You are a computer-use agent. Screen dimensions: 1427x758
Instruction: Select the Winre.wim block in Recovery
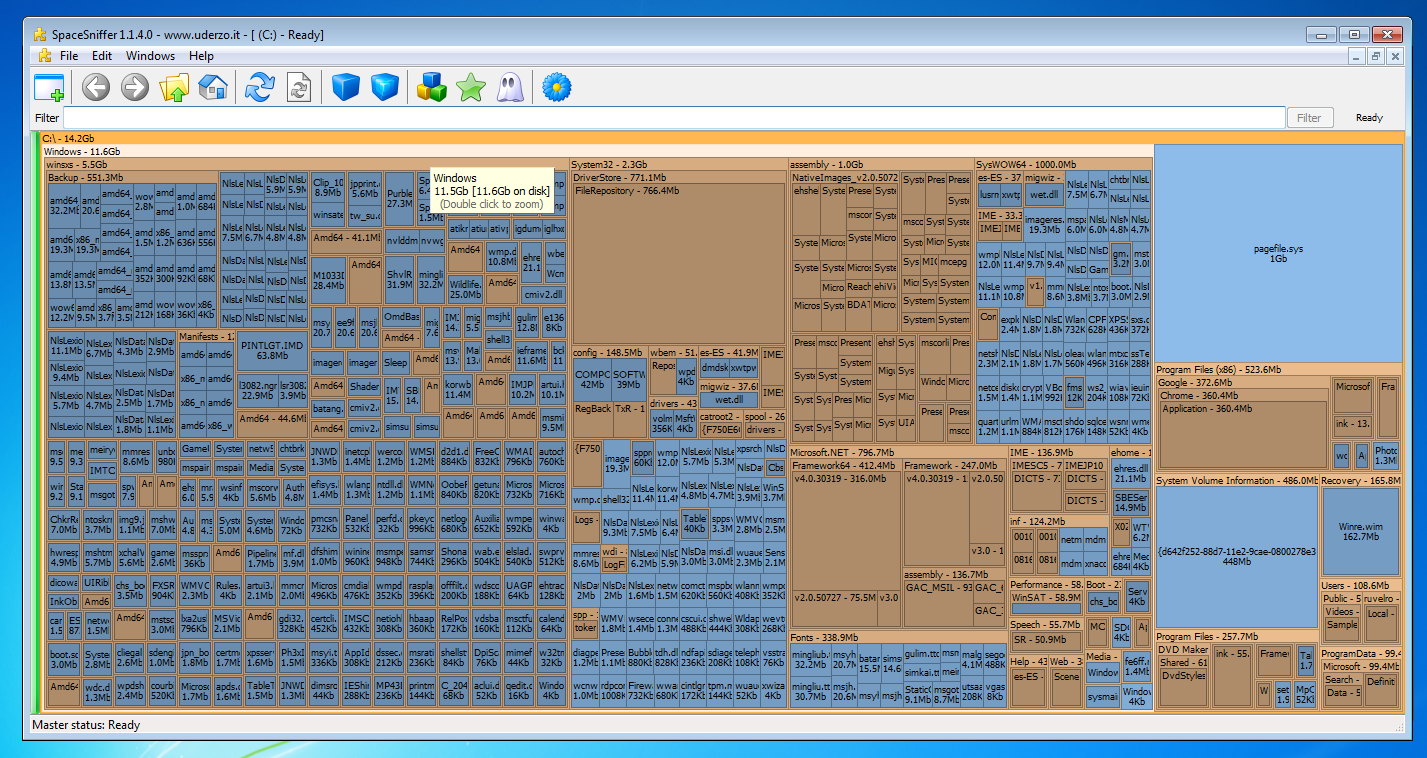click(x=1360, y=530)
